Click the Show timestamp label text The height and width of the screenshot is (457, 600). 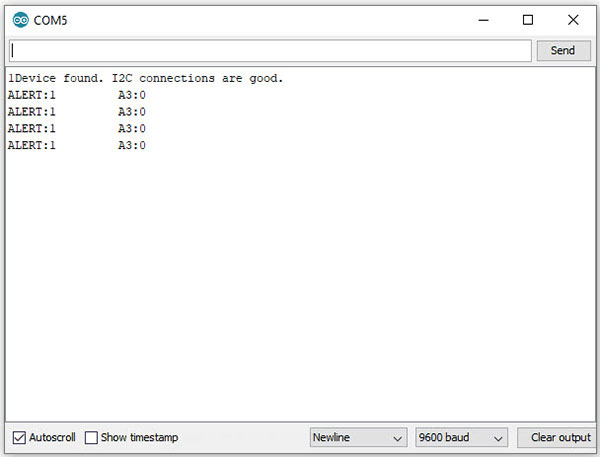pos(139,437)
